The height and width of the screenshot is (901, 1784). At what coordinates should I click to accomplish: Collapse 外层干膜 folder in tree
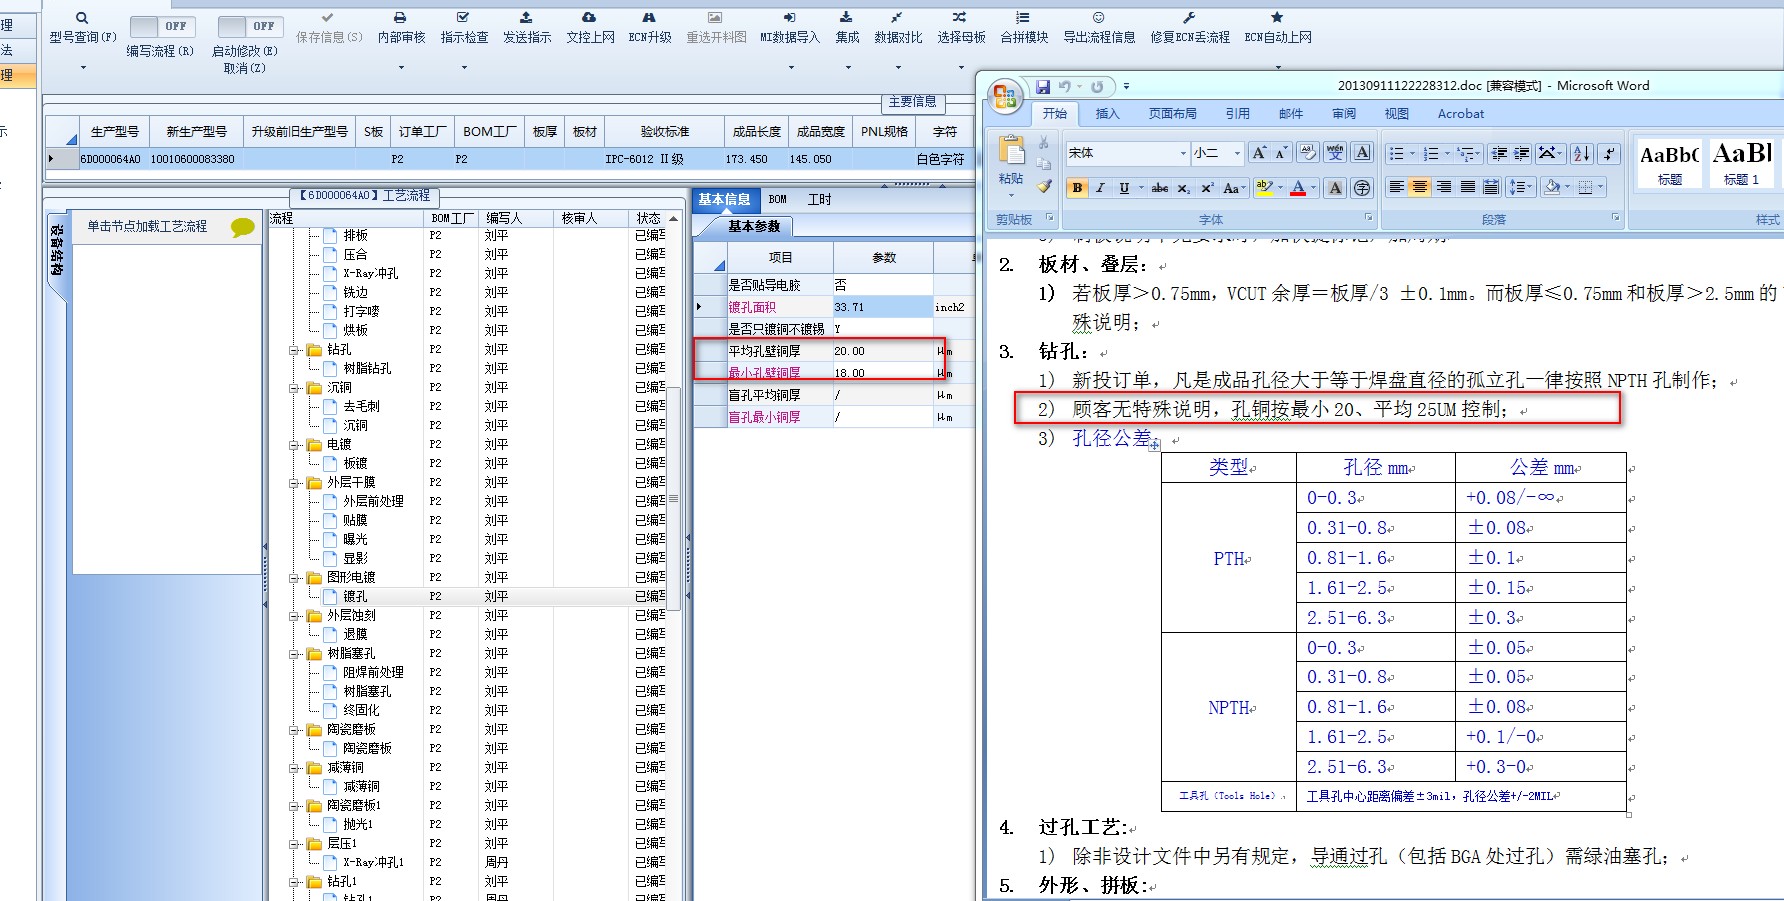[295, 483]
